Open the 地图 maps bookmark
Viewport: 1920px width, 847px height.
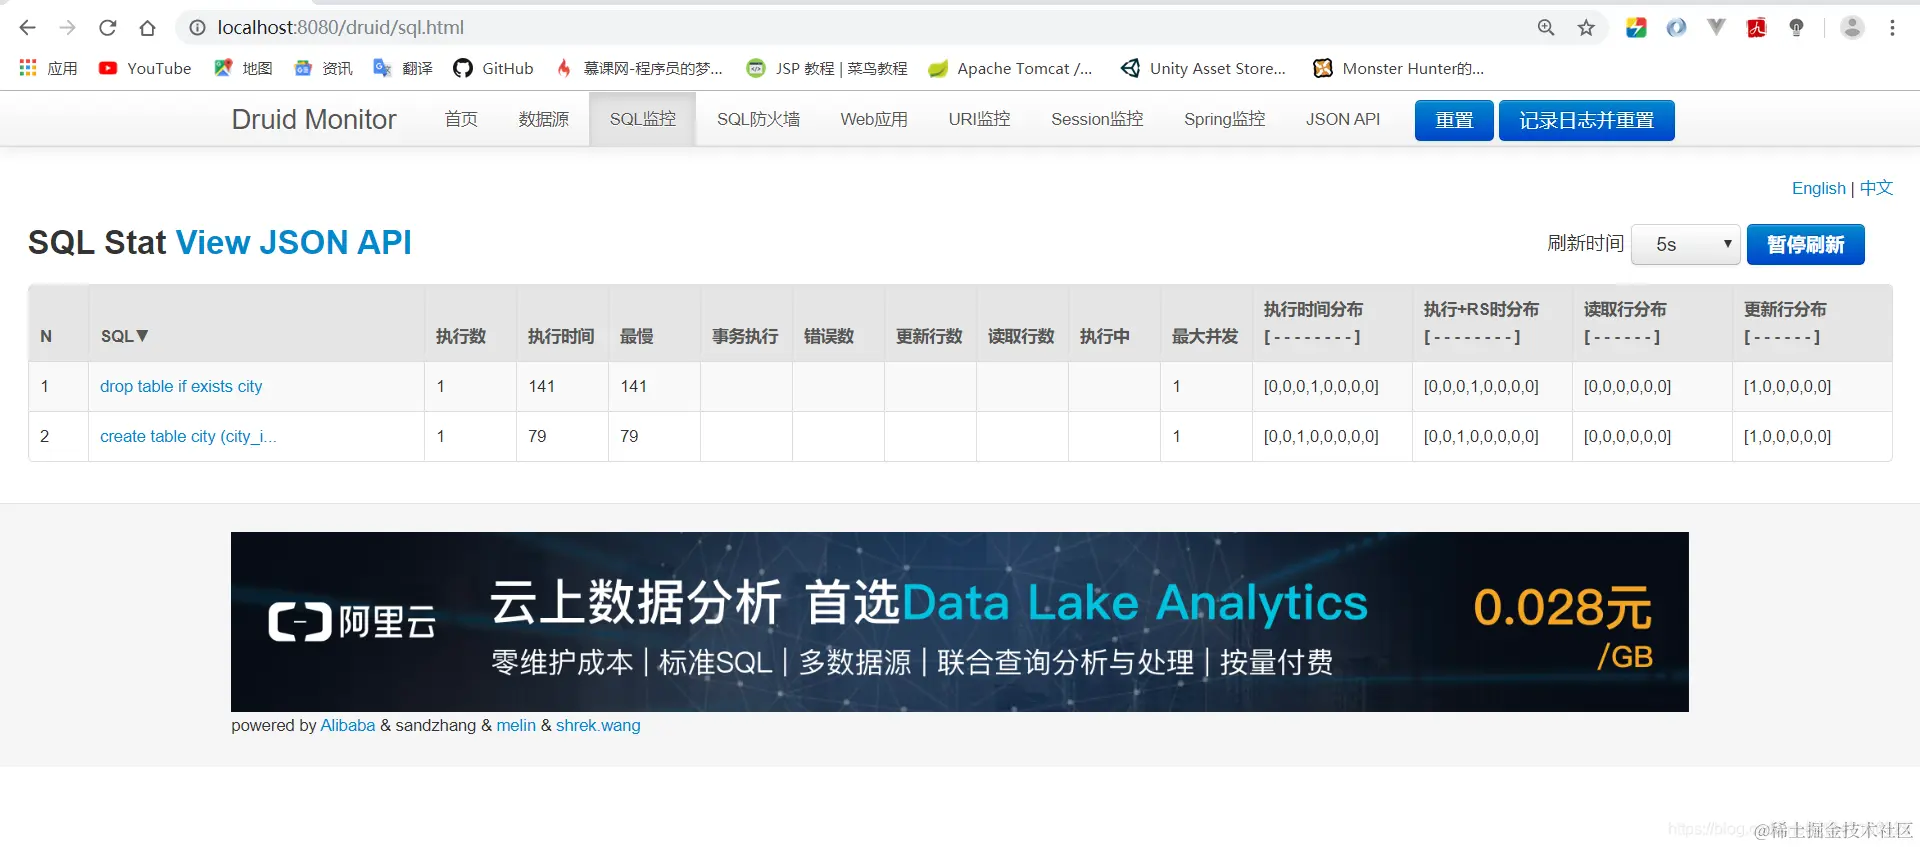click(x=243, y=68)
